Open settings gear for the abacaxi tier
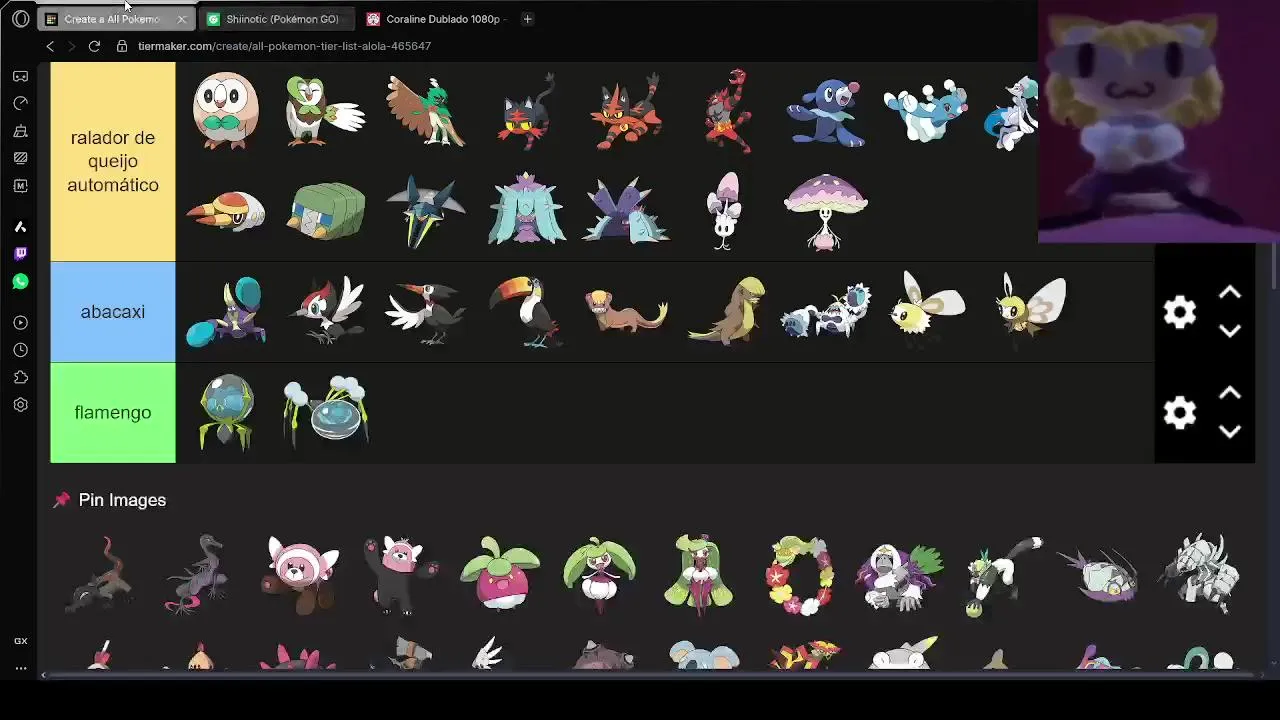Viewport: 1280px width, 720px height. click(x=1180, y=312)
